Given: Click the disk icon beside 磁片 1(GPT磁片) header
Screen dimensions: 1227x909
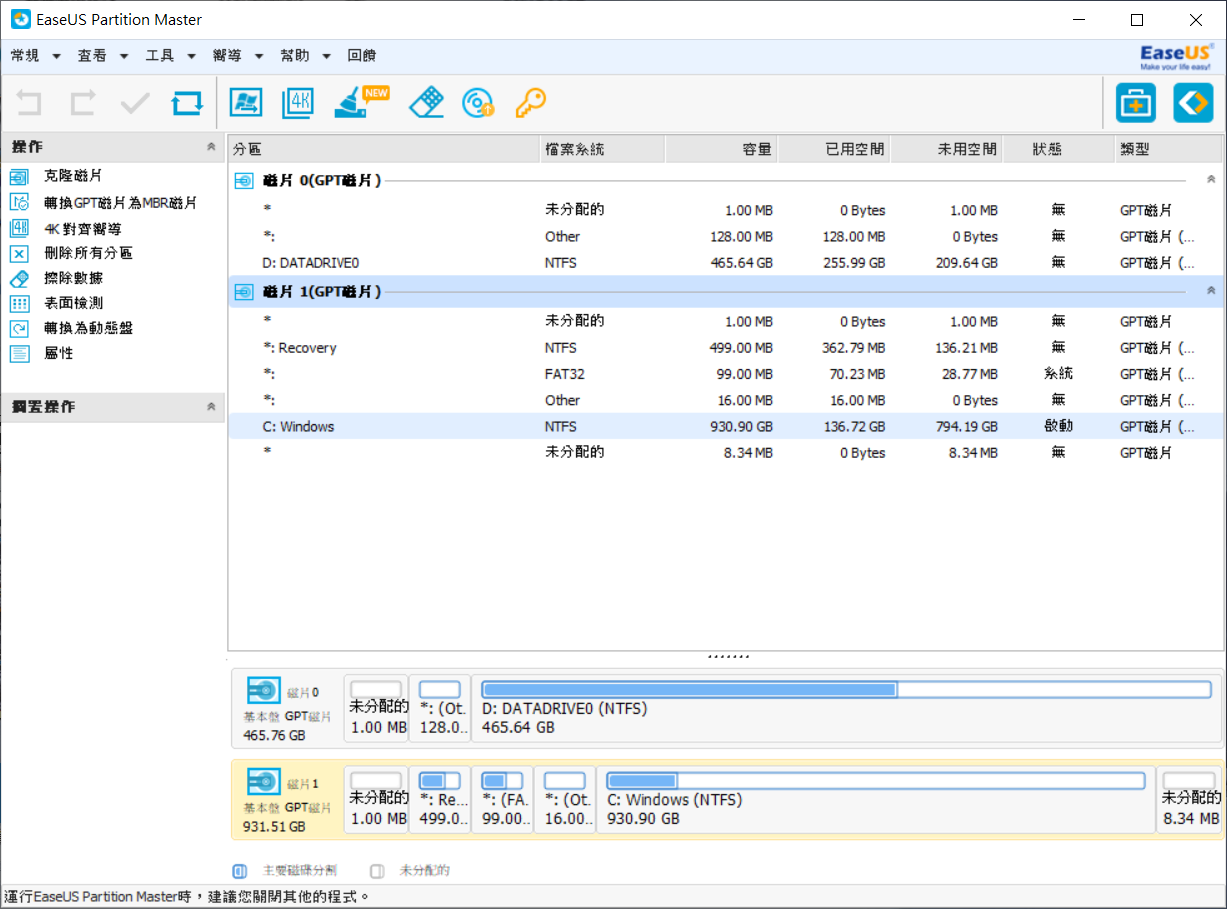Looking at the screenshot, I should (245, 292).
